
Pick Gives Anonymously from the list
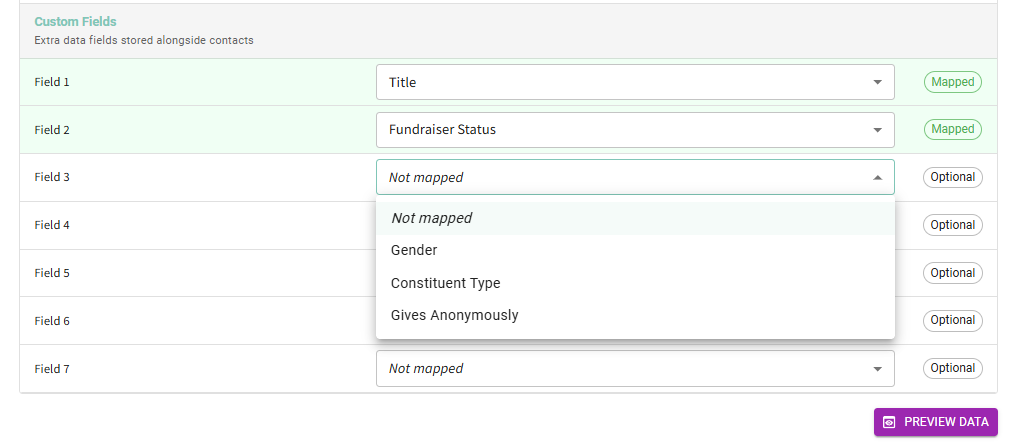[x=454, y=315]
